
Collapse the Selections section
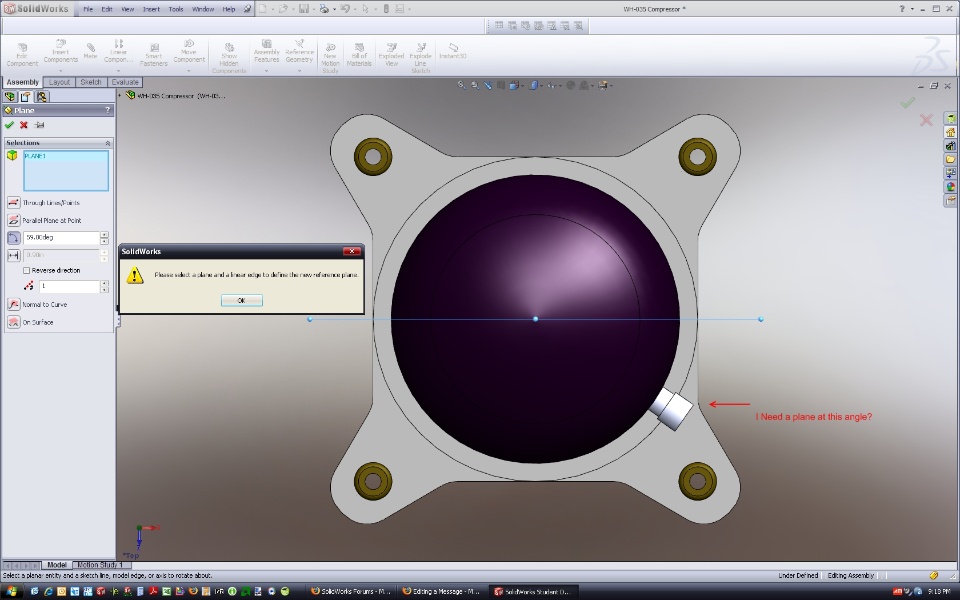(107, 143)
